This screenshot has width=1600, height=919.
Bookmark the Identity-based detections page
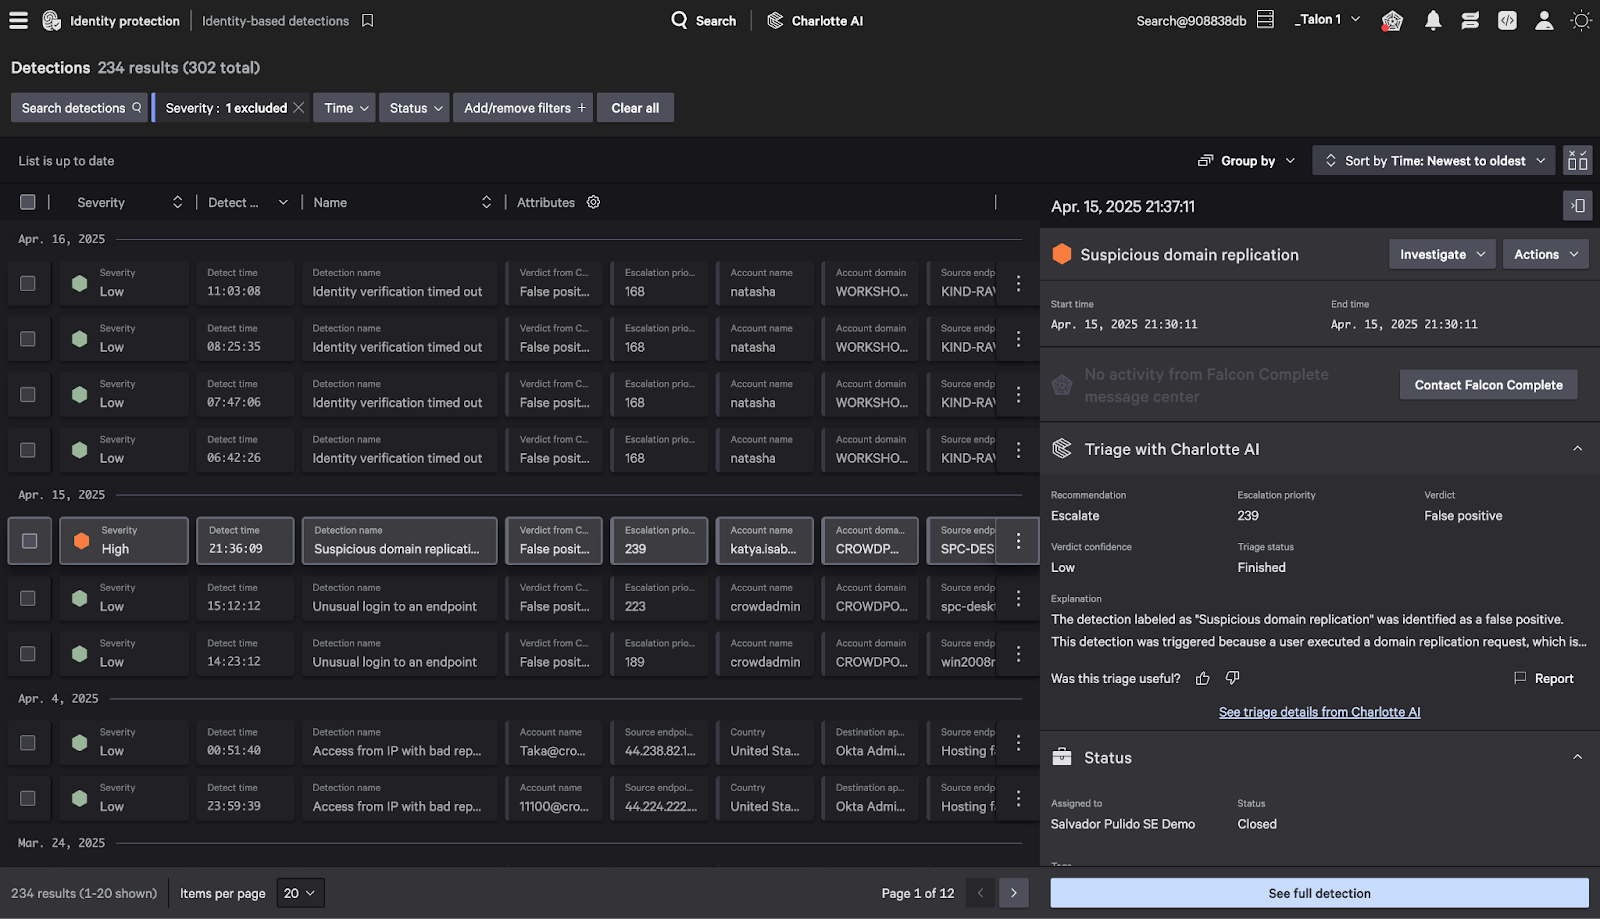coord(367,20)
